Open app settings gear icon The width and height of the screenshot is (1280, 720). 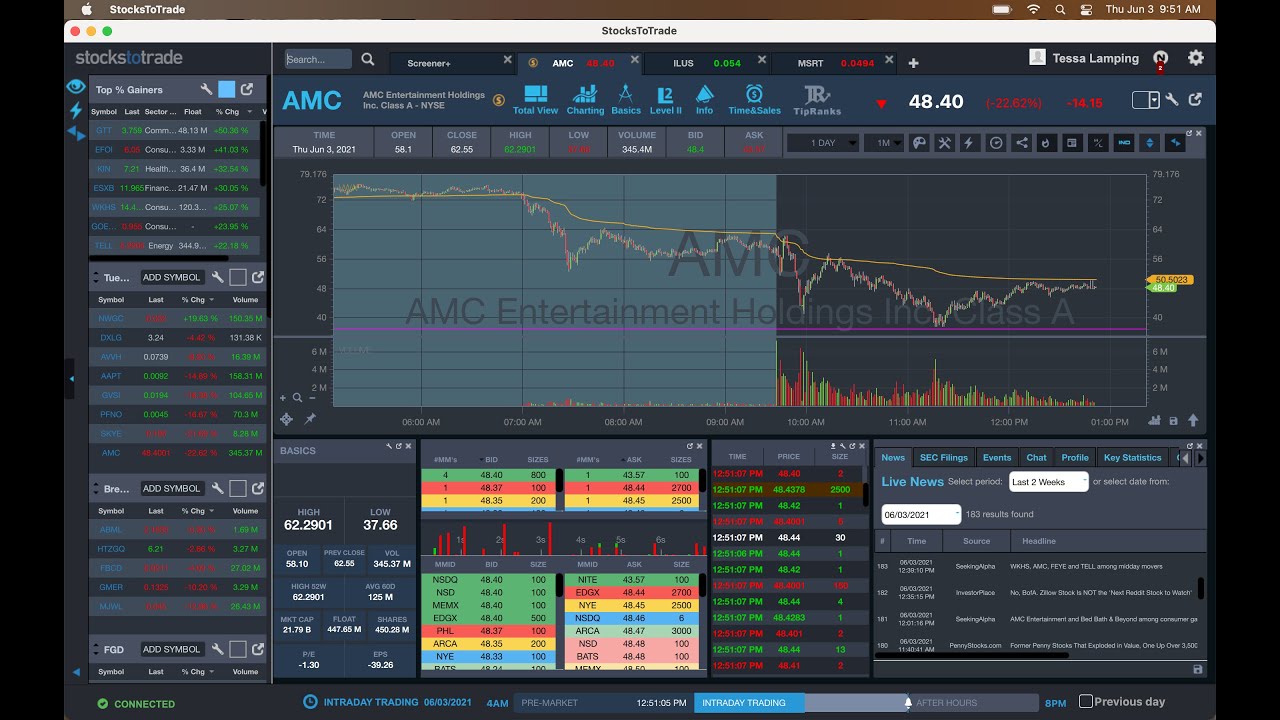click(1195, 58)
